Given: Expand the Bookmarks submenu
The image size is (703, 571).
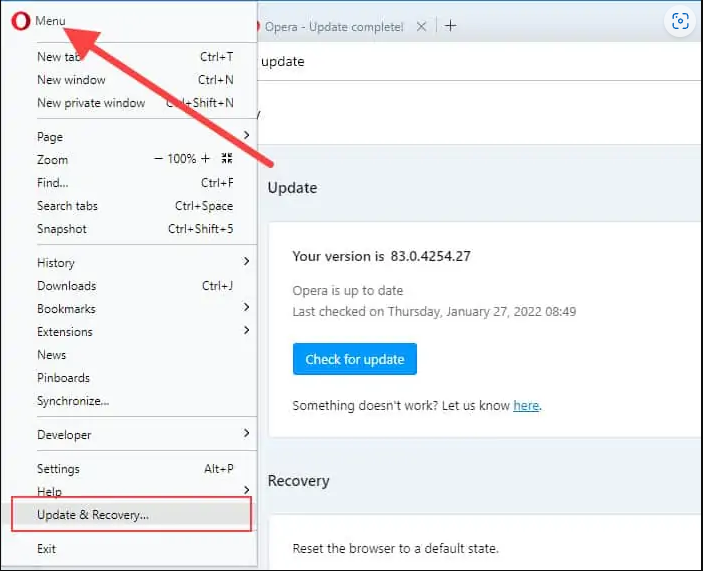Looking at the screenshot, I should [x=143, y=309].
